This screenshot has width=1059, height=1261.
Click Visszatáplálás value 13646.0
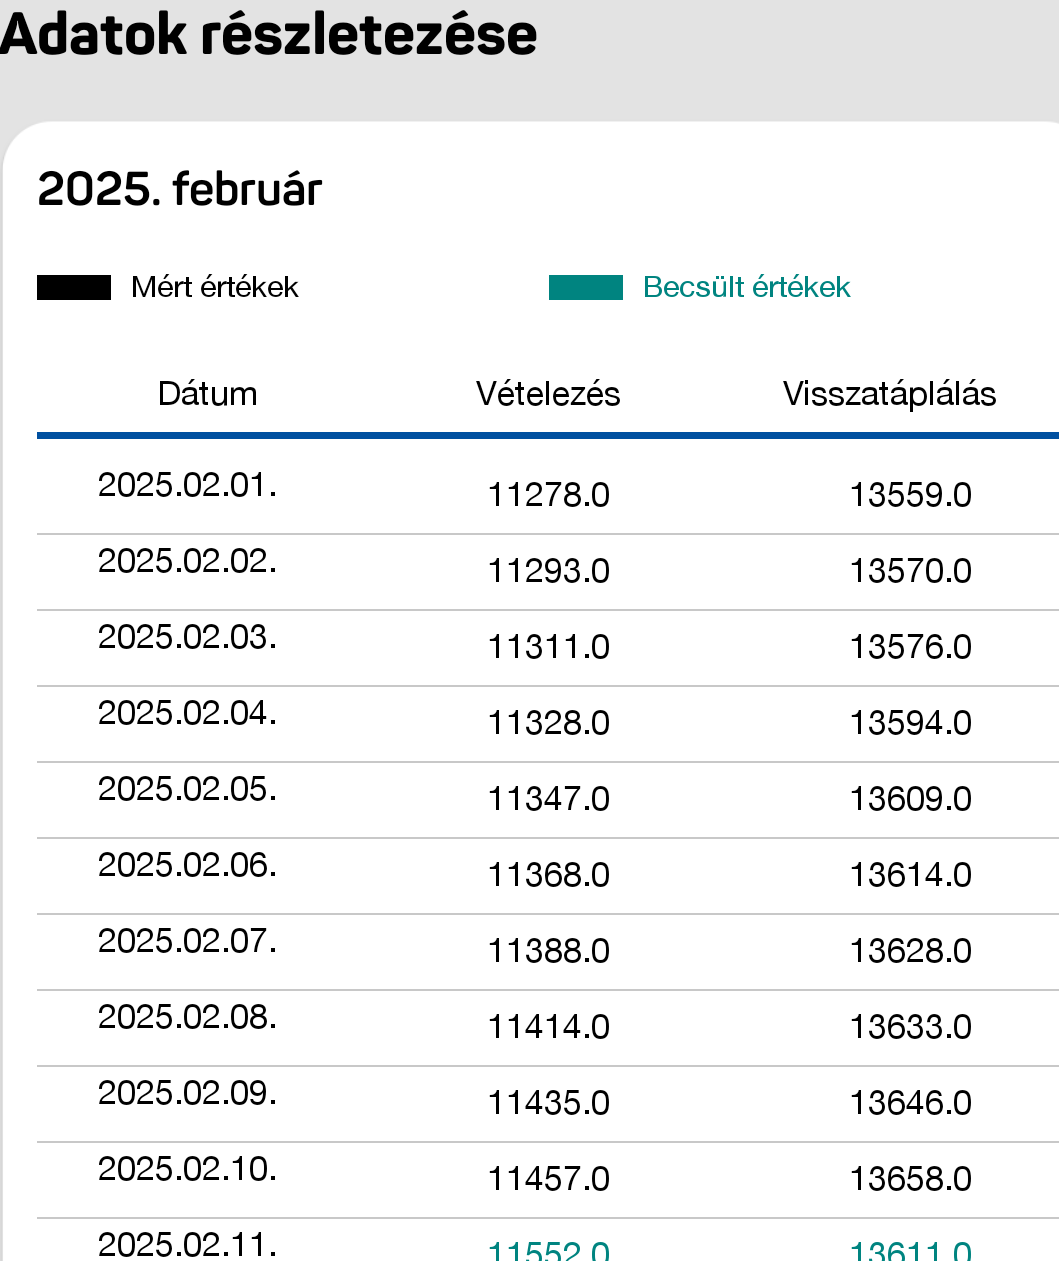pos(911,1103)
